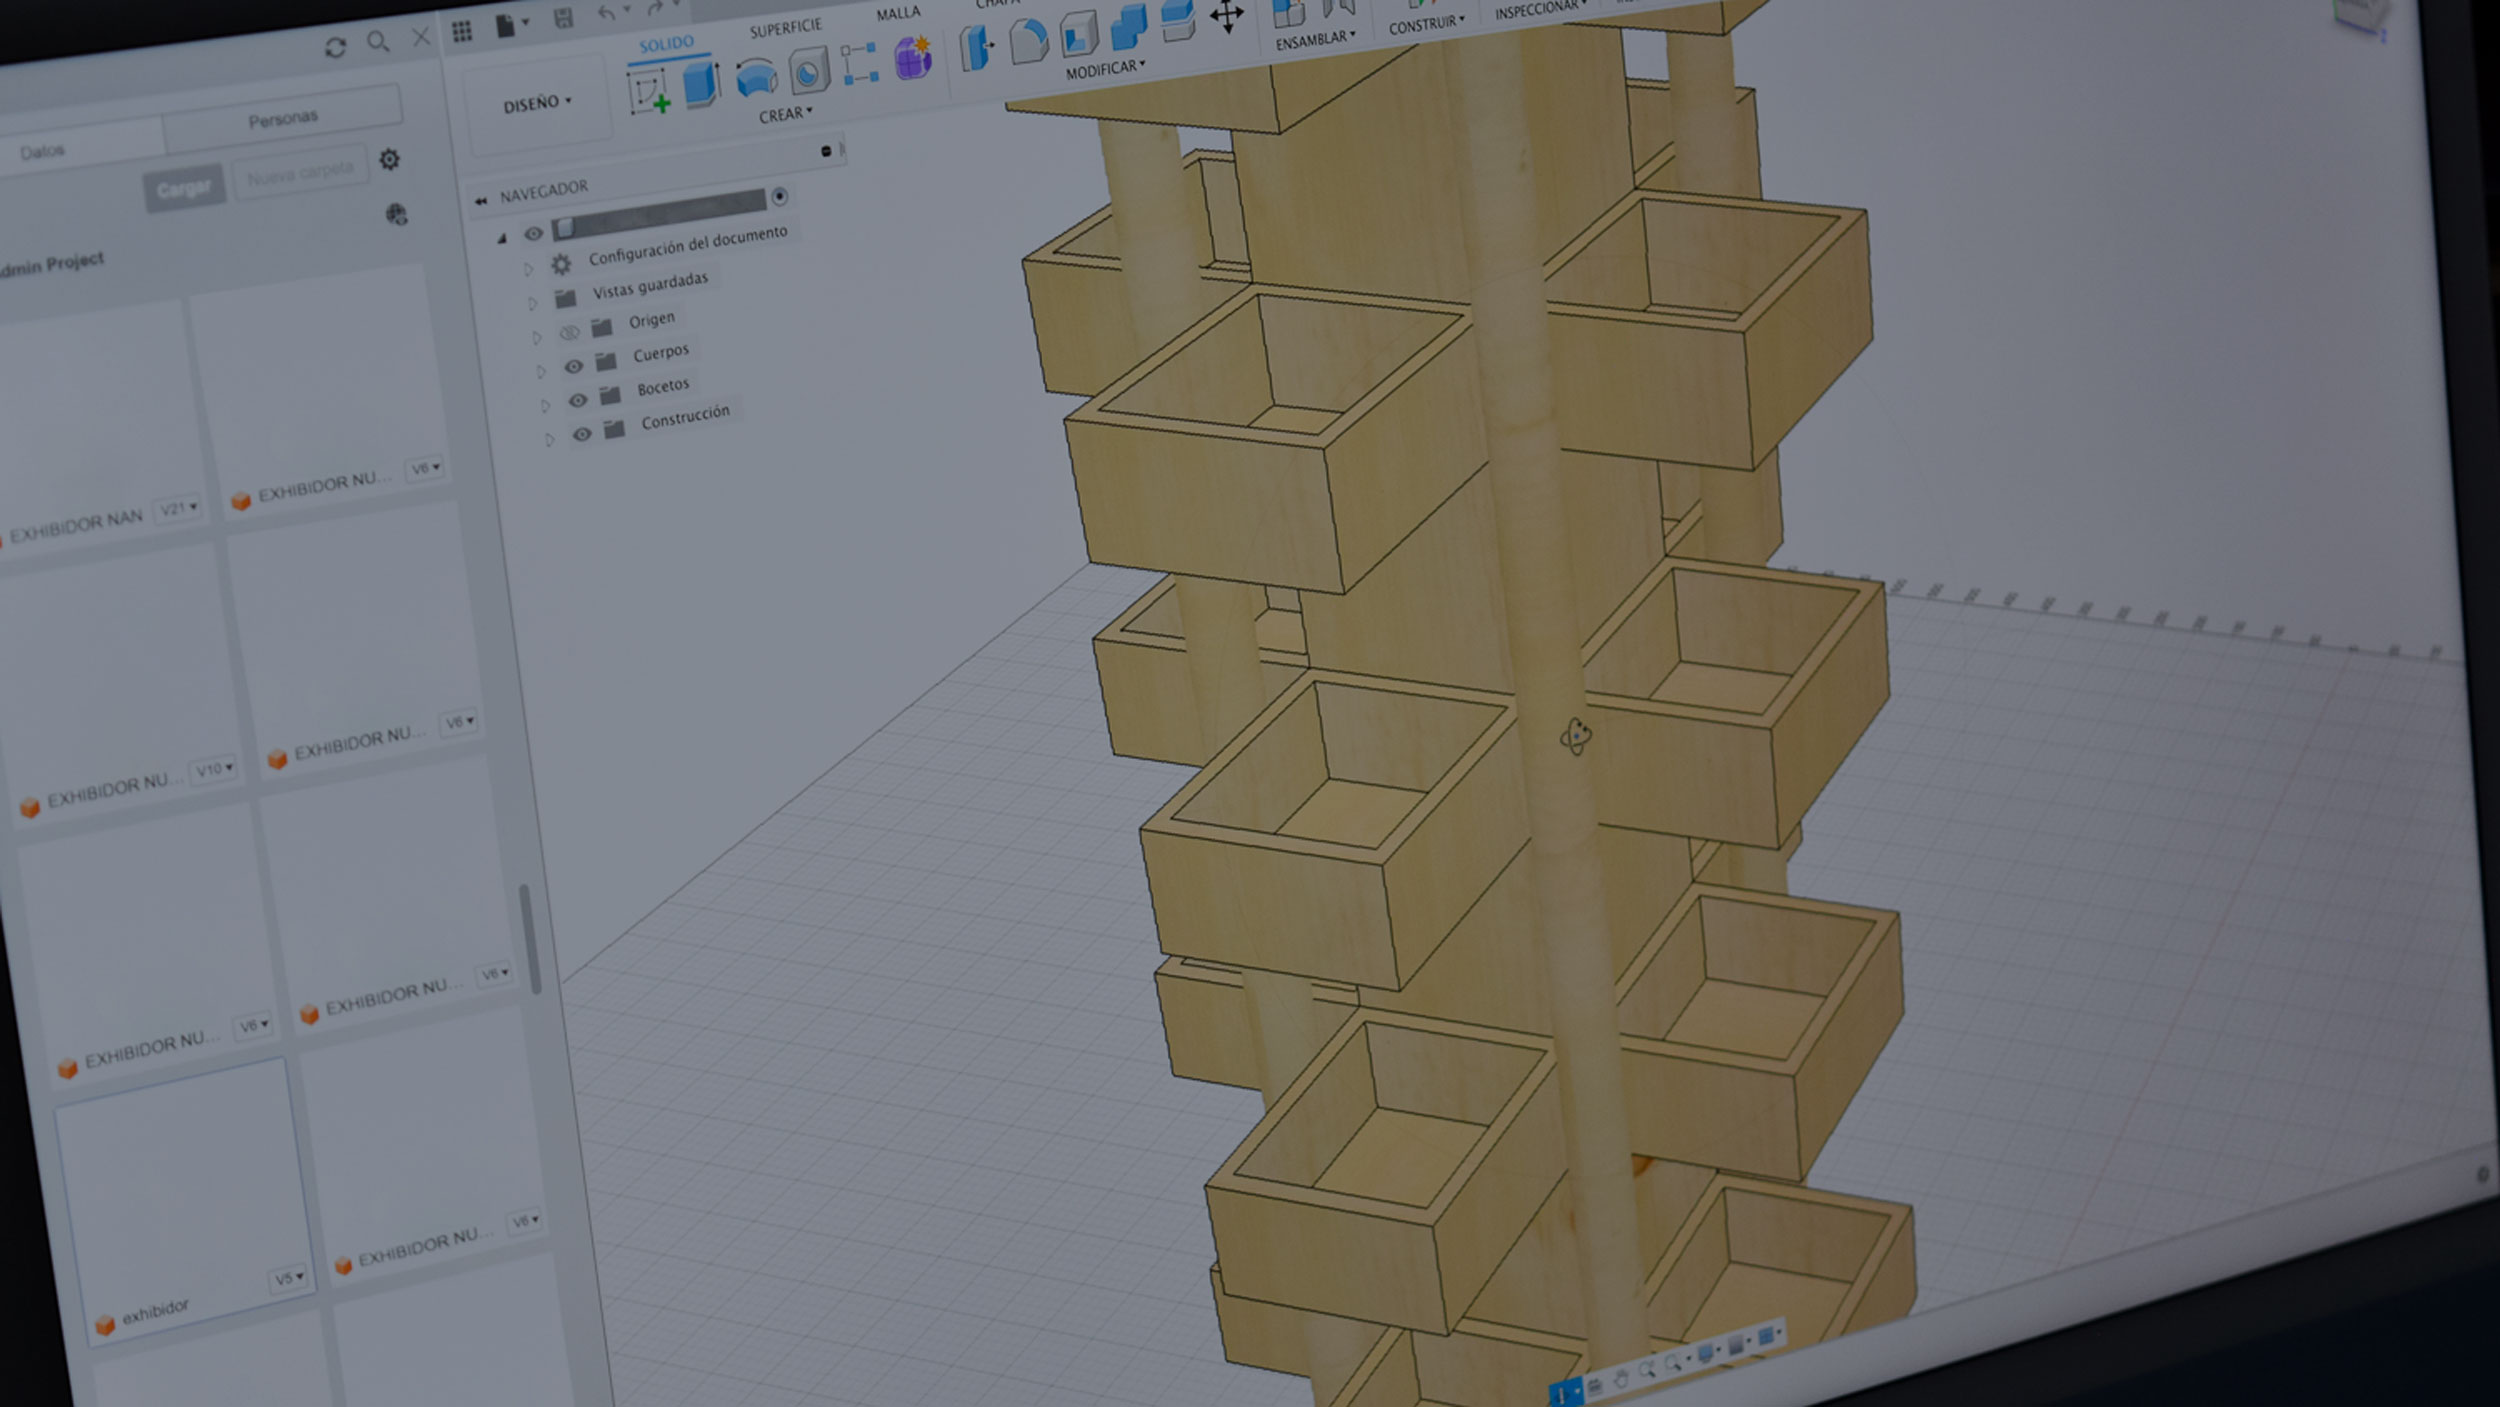Click the Create Sketch icon
The width and height of the screenshot is (2500, 1407).
click(648, 93)
